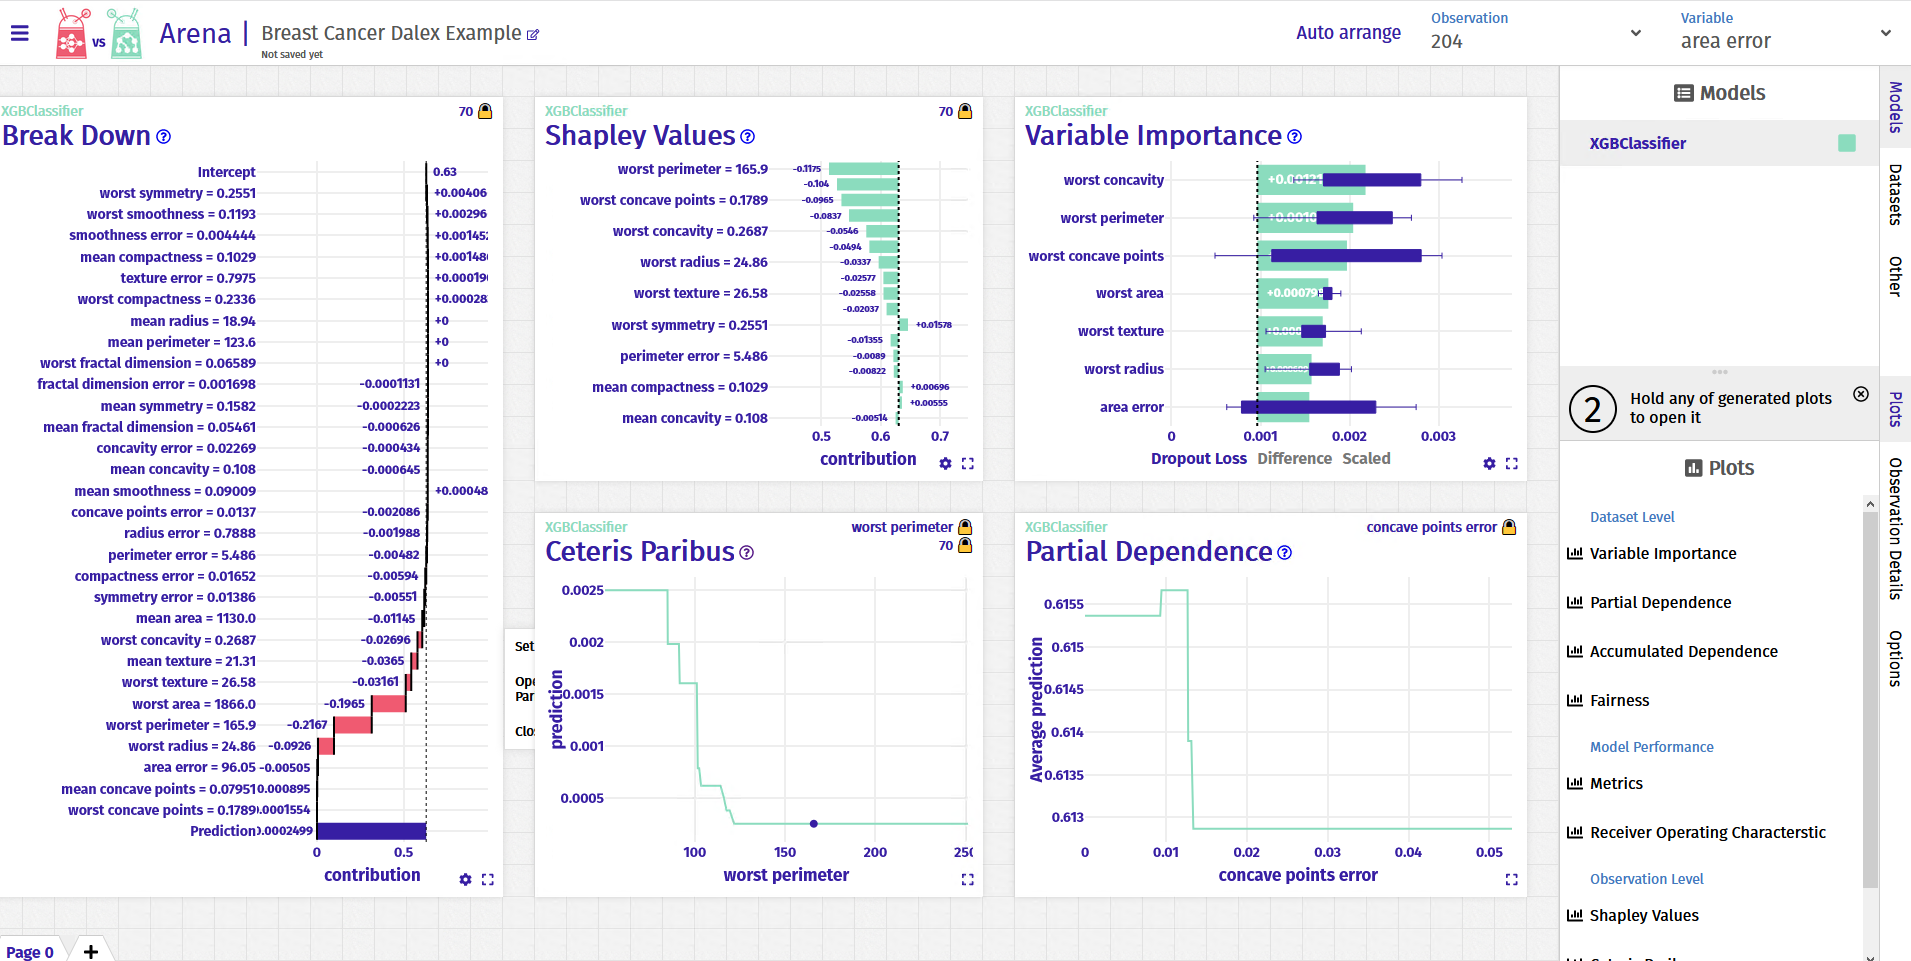This screenshot has height=961, width=1911.
Task: Switch to the Other sidebar tab
Action: click(1895, 276)
